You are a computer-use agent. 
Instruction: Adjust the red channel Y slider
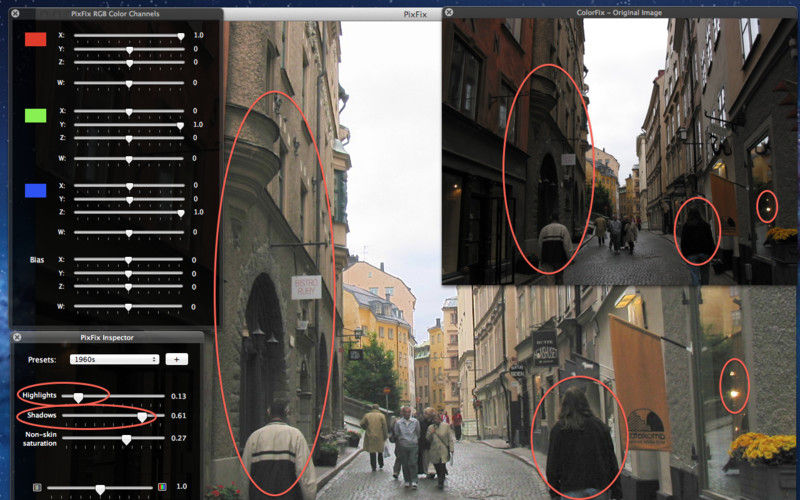coord(129,49)
